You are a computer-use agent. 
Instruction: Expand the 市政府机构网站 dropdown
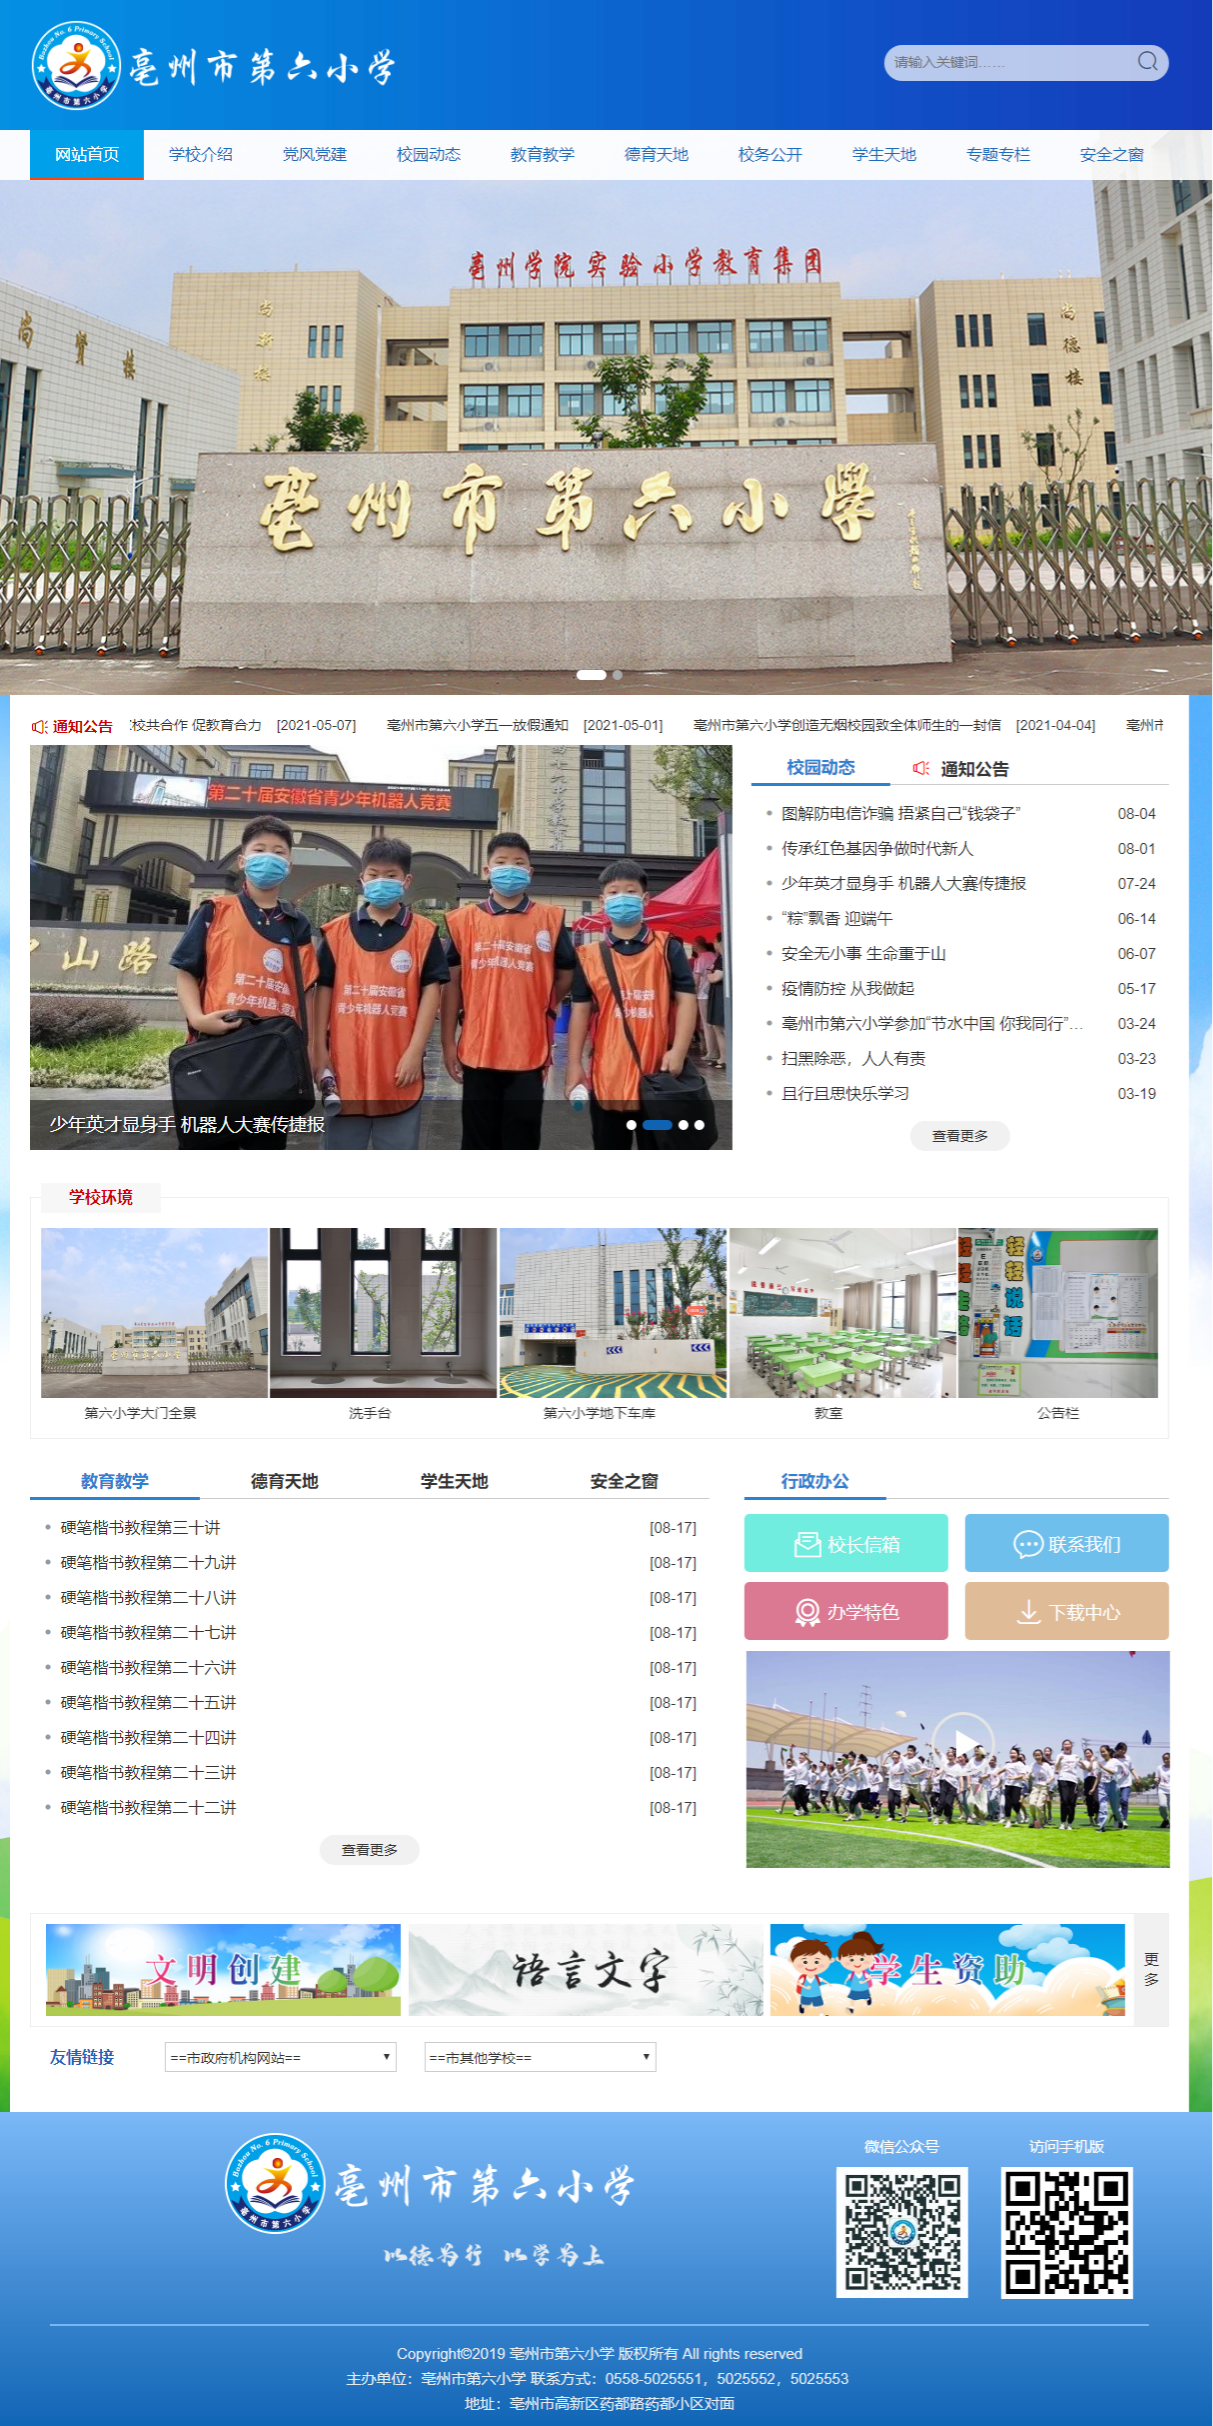click(x=280, y=2057)
